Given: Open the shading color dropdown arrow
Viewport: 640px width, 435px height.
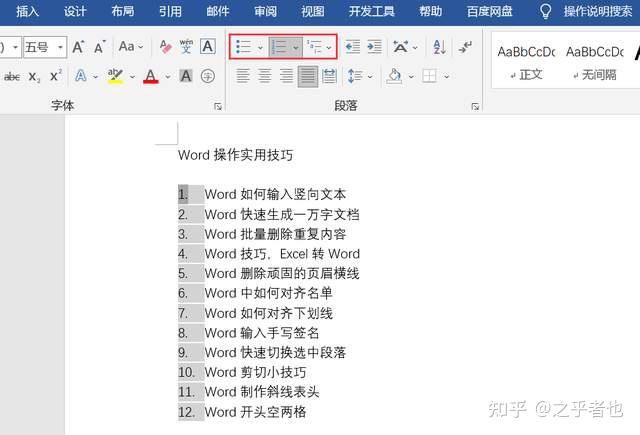Looking at the screenshot, I should click(x=411, y=76).
